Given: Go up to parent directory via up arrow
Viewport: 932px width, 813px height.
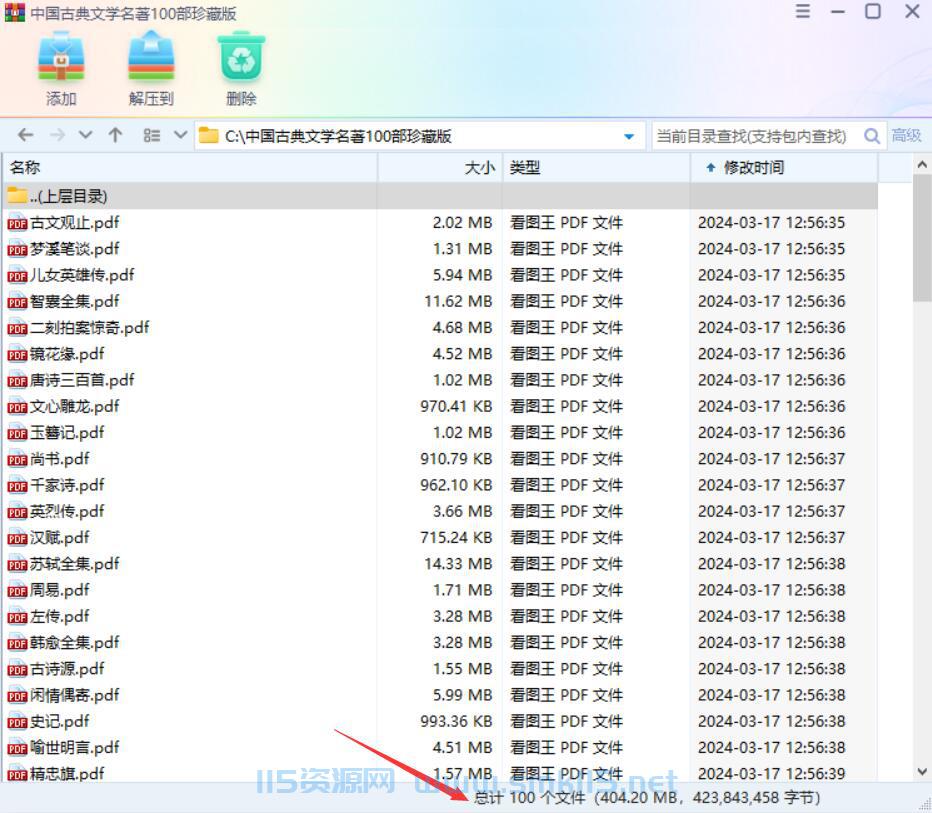Looking at the screenshot, I should coord(114,134).
